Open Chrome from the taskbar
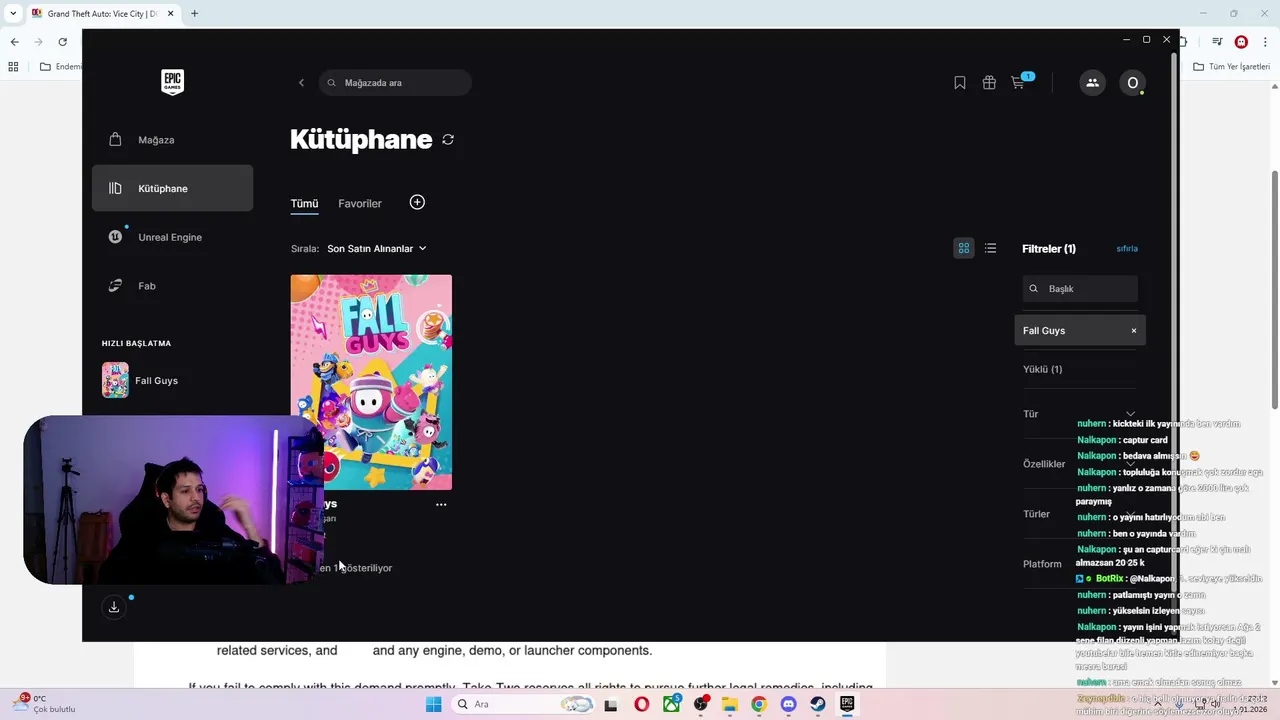This screenshot has width=1280, height=720. [760, 704]
